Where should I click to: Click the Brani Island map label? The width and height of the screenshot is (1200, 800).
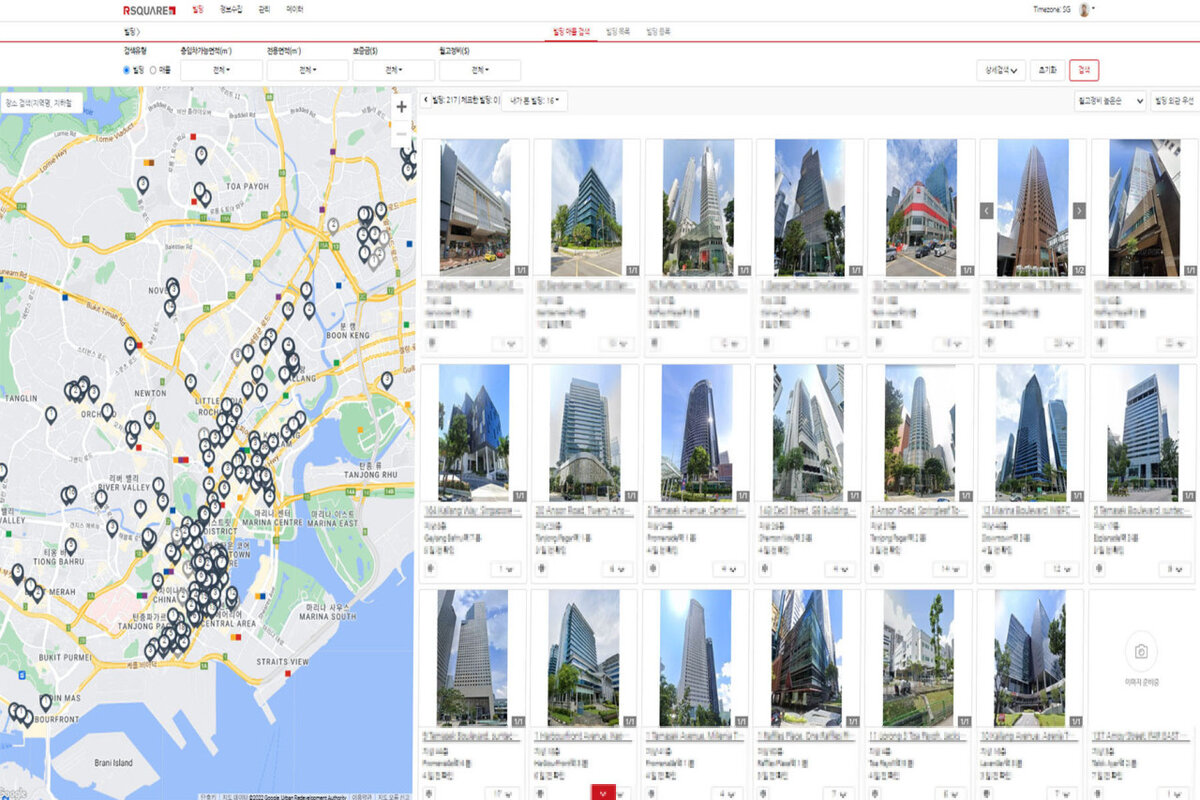(x=112, y=762)
